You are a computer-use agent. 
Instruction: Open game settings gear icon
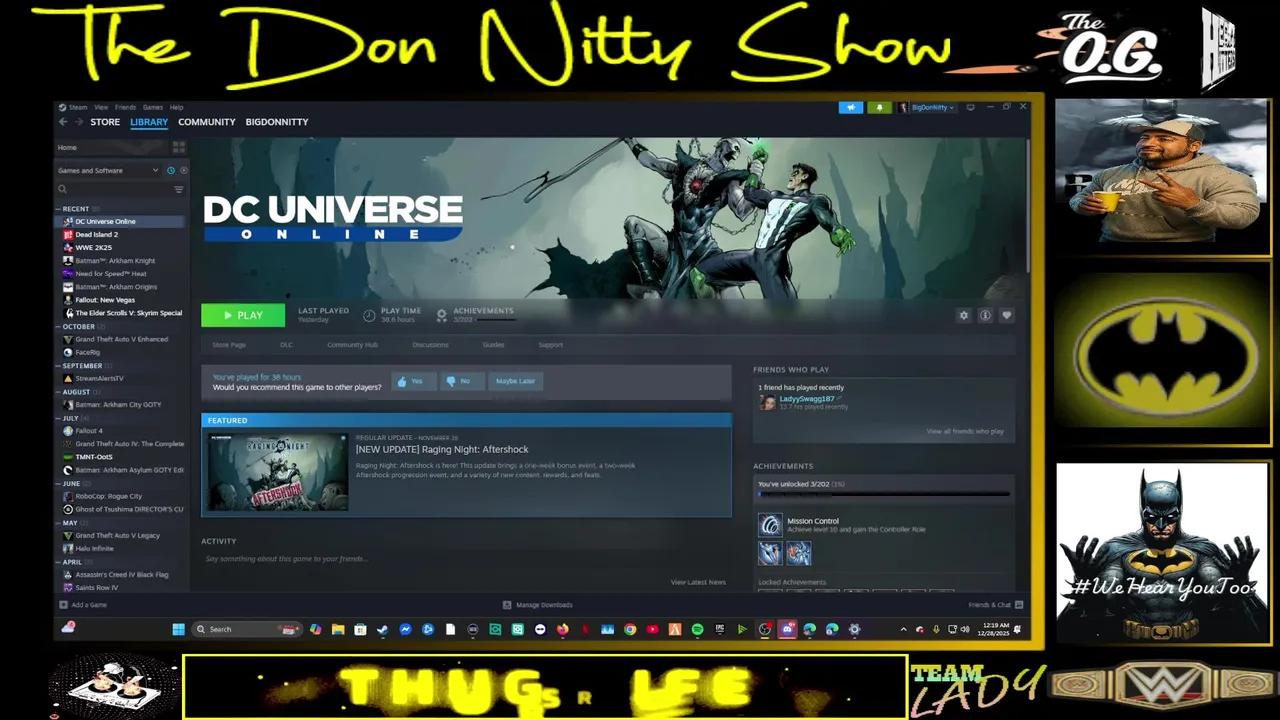pyautogui.click(x=964, y=315)
